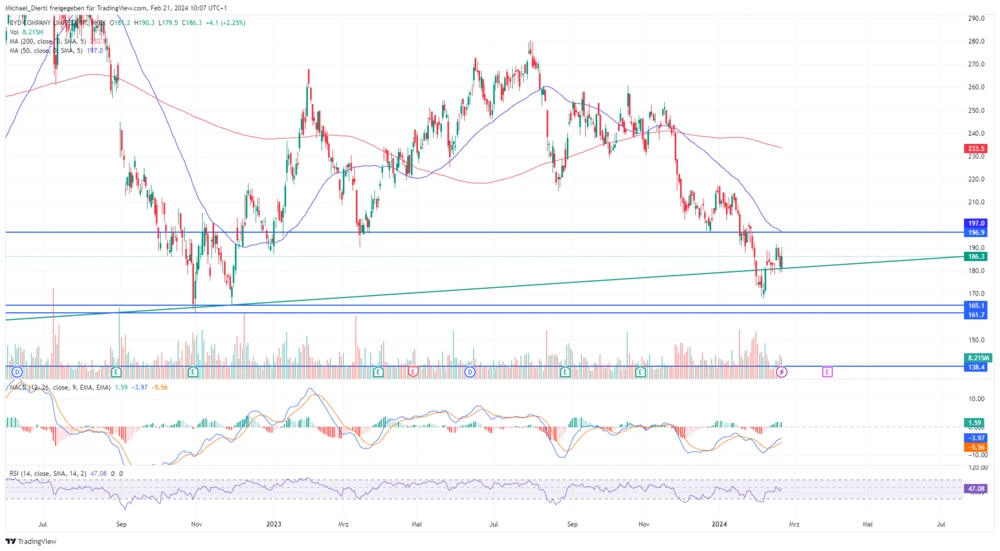Select the purple E upcoming earnings marker
Image resolution: width=1000 pixels, height=551 pixels.
[827, 371]
